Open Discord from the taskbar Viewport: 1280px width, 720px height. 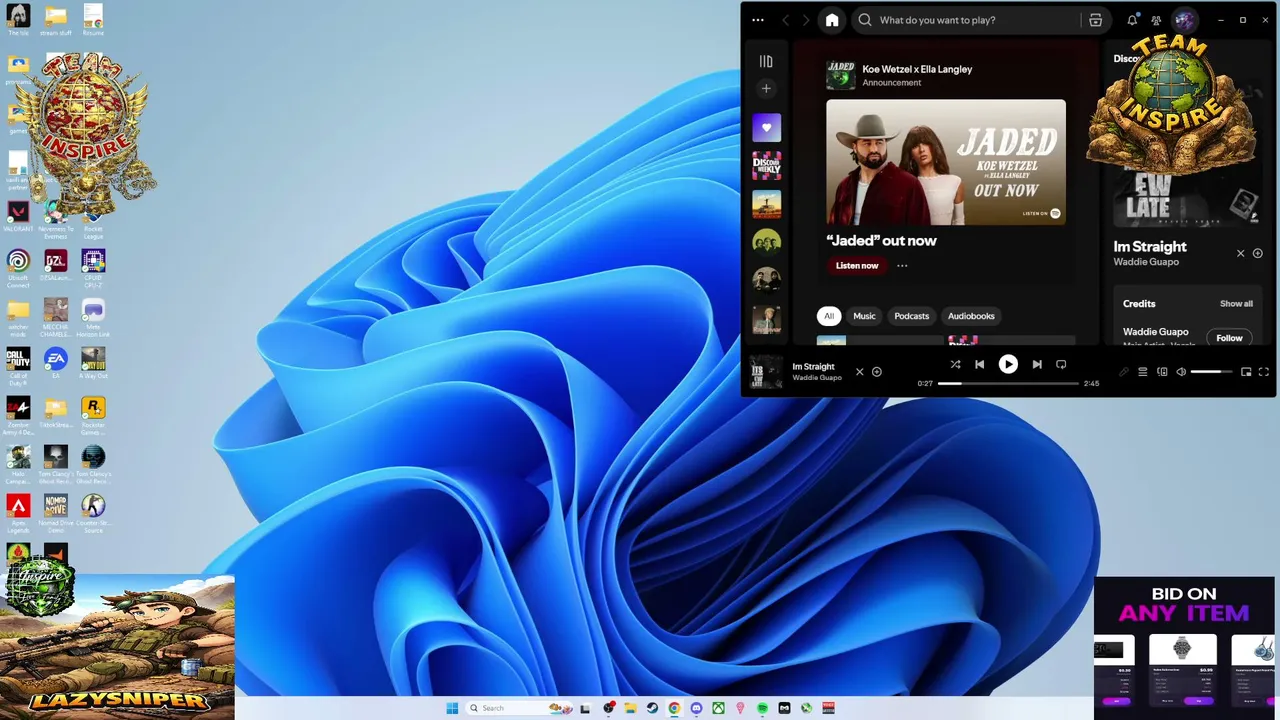[696, 708]
